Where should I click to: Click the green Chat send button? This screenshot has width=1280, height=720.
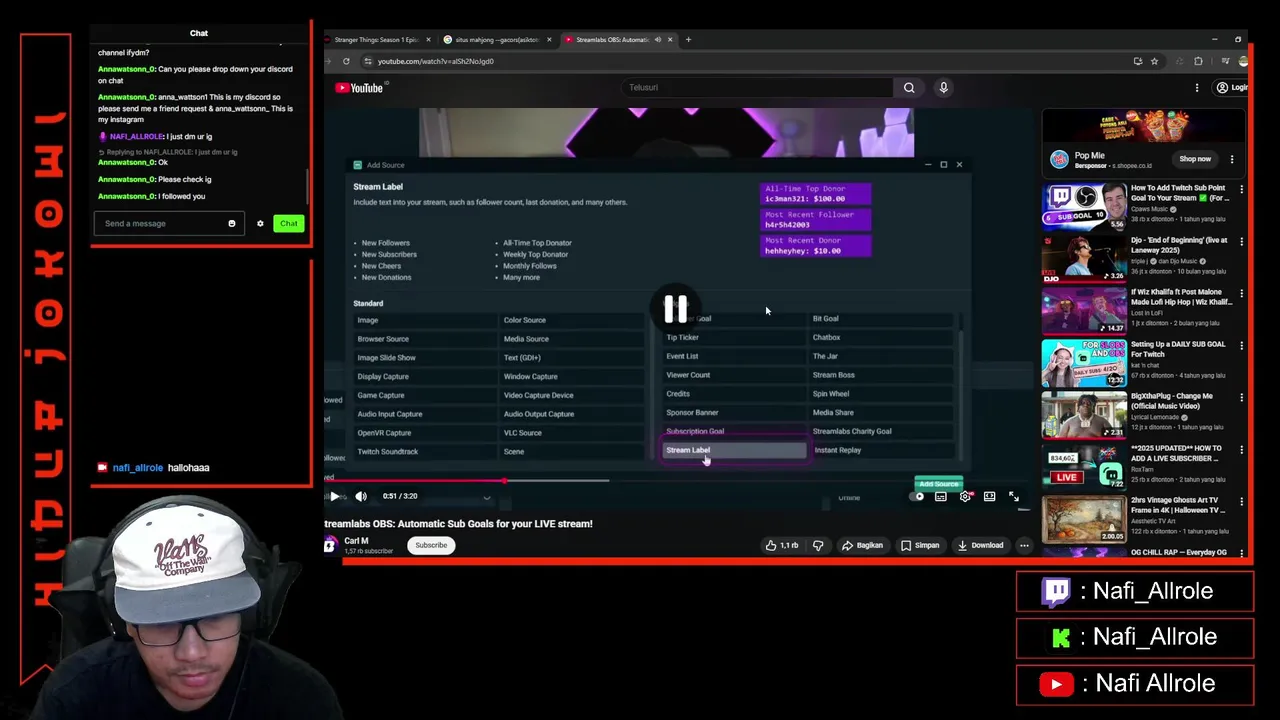pos(288,223)
